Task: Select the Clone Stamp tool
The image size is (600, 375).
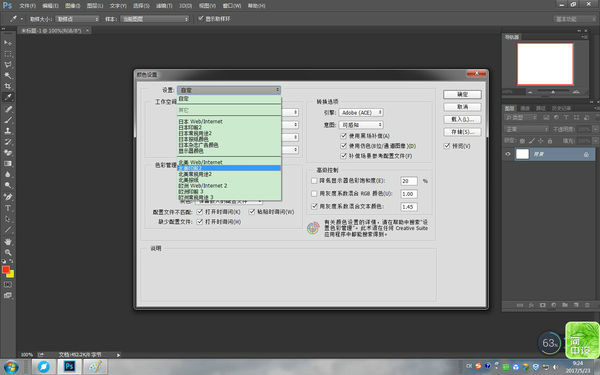Action: [8, 130]
